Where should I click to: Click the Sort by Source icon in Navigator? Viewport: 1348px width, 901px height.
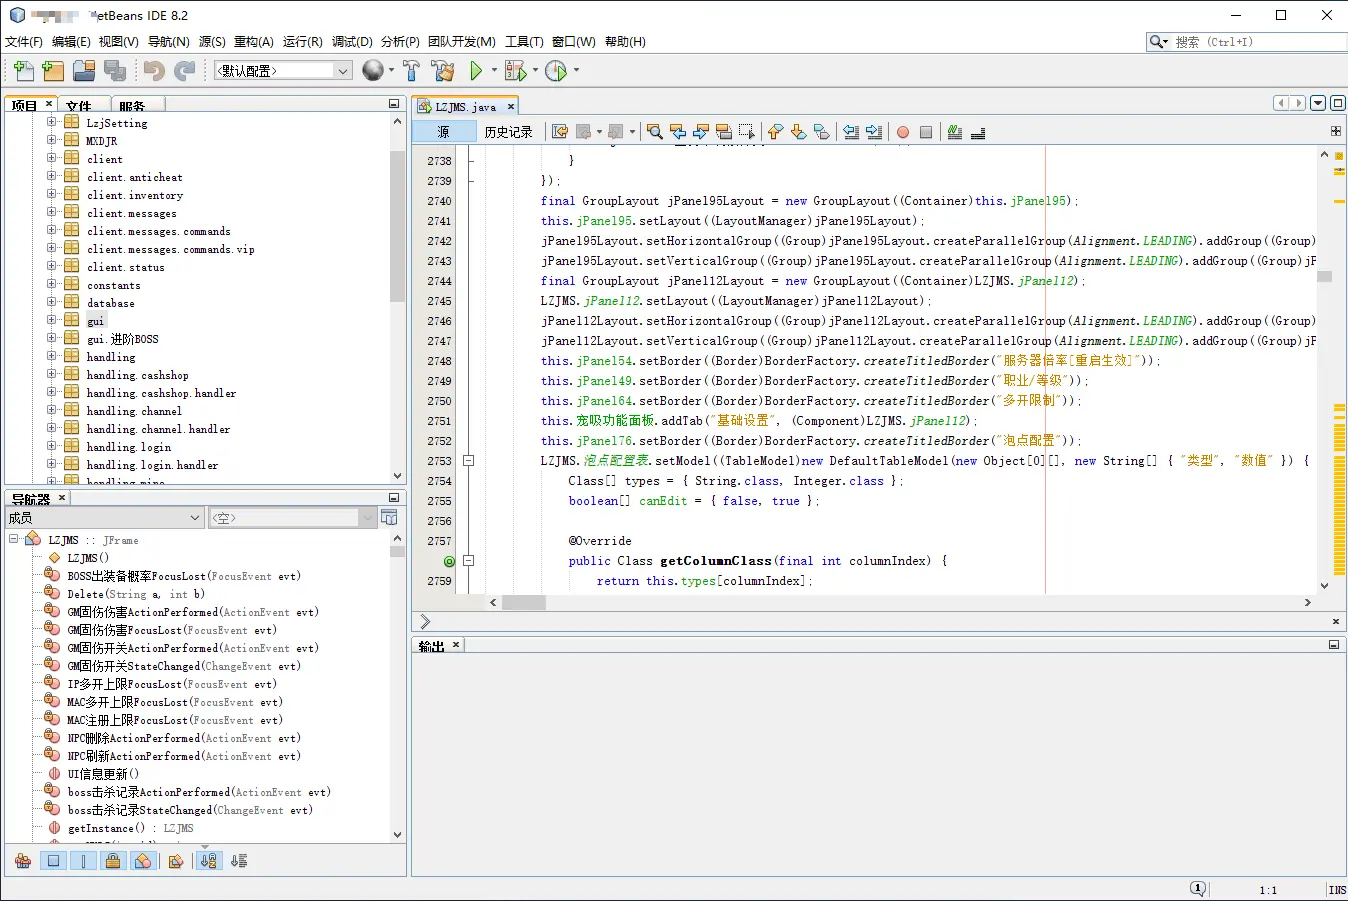coord(239,861)
